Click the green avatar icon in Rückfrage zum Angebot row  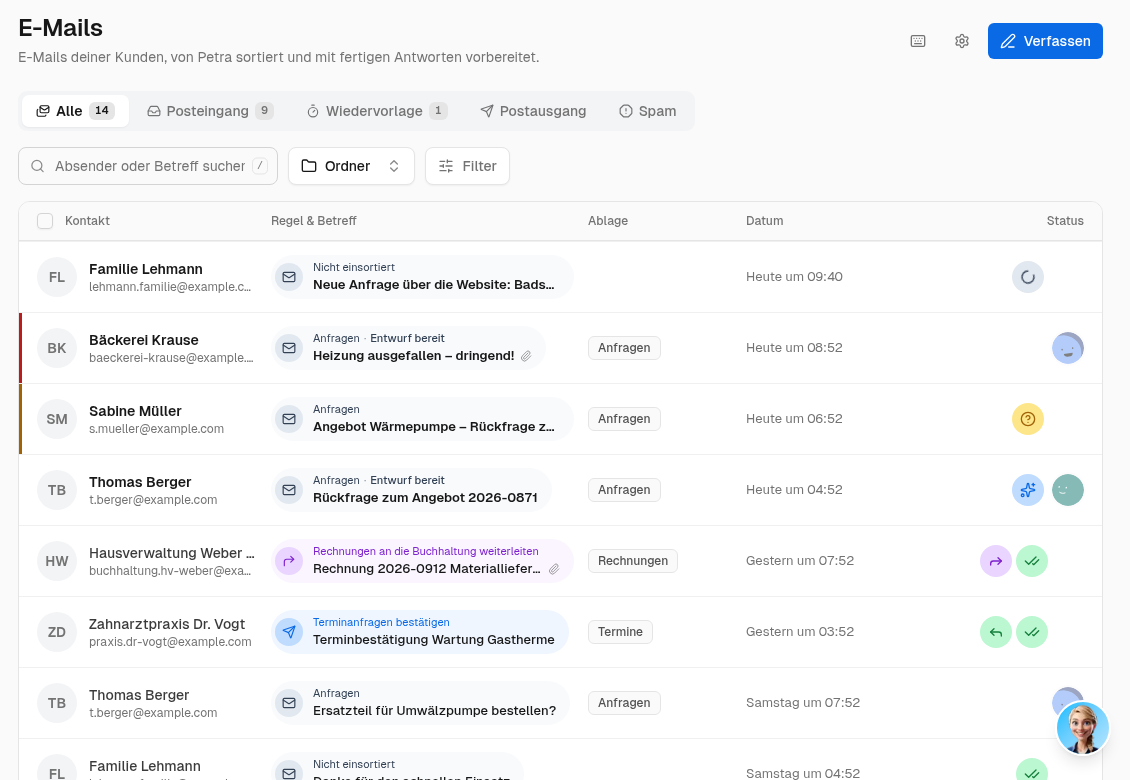pyautogui.click(x=1068, y=490)
